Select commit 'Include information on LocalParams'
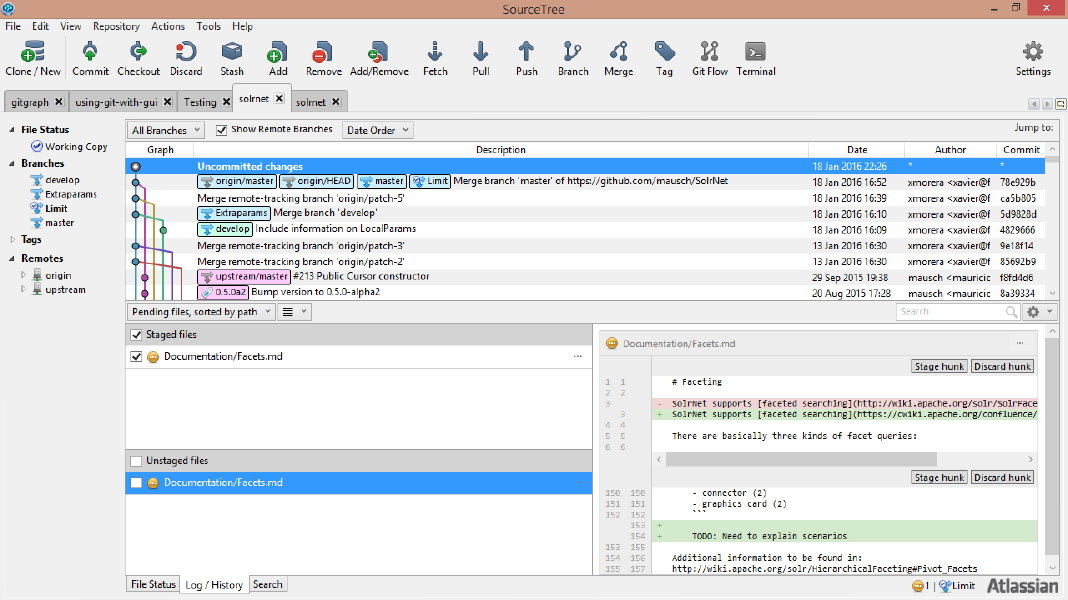The height and width of the screenshot is (600, 1068). tap(585, 230)
